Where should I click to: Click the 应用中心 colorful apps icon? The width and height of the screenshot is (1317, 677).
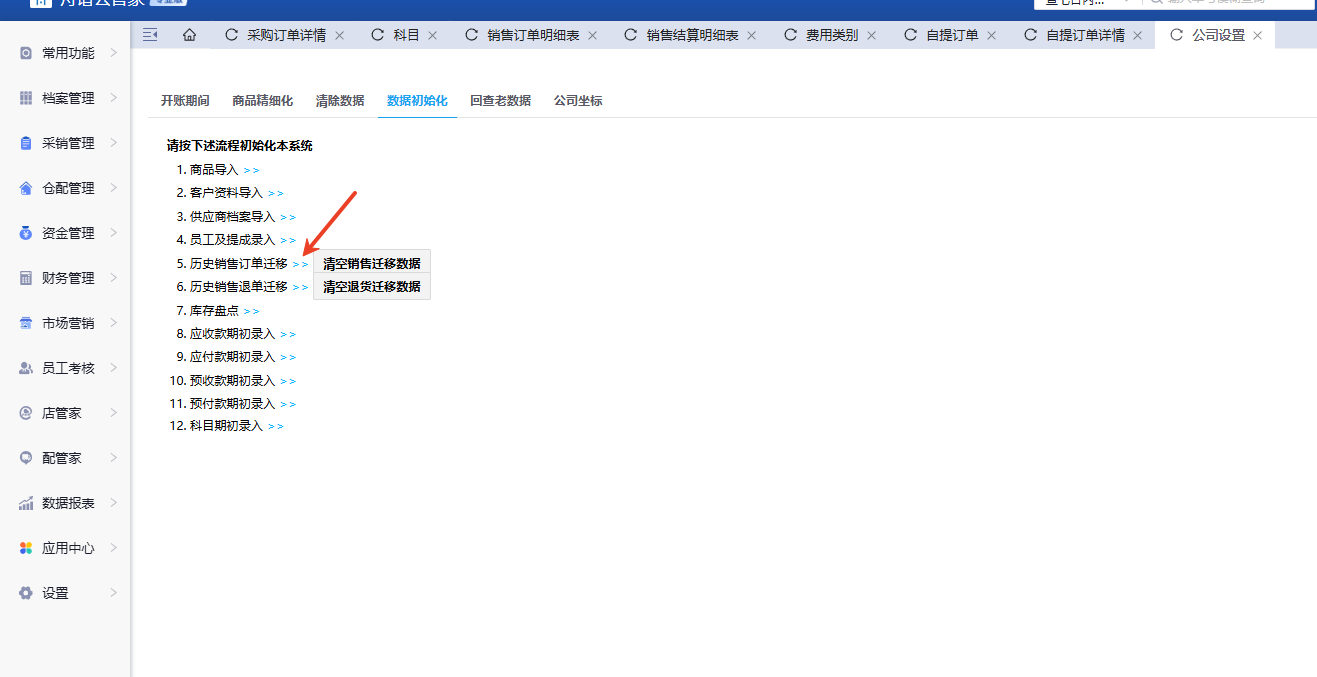pos(26,548)
